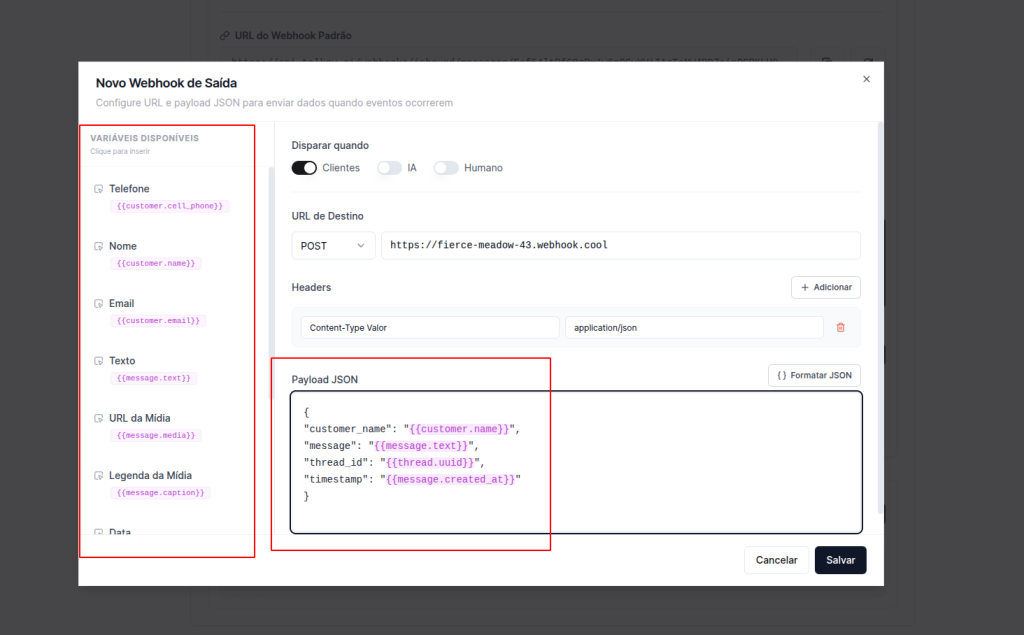Image resolution: width=1024 pixels, height=635 pixels.
Task: Click the icon beside URL da Mídia
Action: (98, 418)
